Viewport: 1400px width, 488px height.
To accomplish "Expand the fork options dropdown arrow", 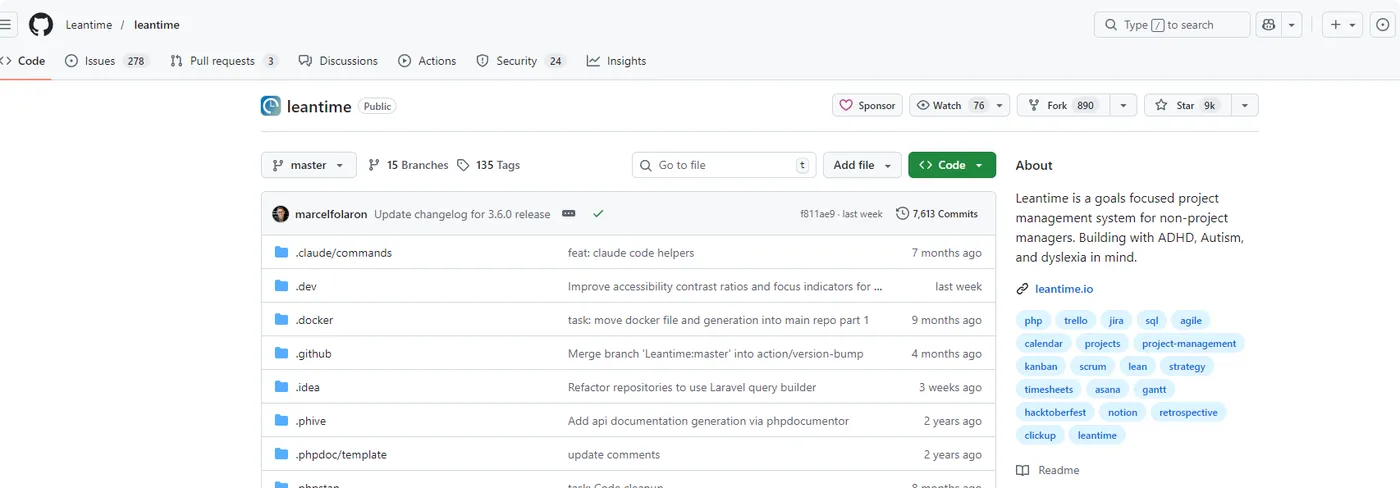I will (1123, 105).
